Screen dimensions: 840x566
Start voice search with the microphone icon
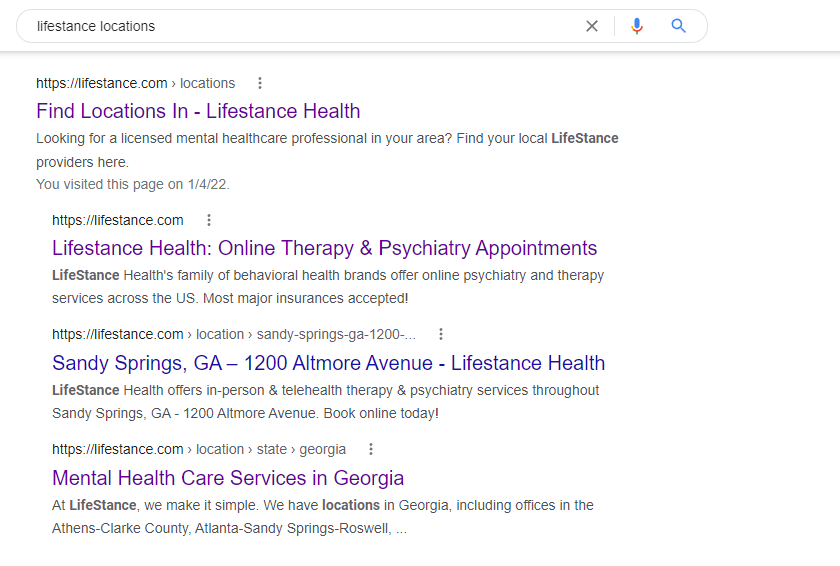point(637,26)
